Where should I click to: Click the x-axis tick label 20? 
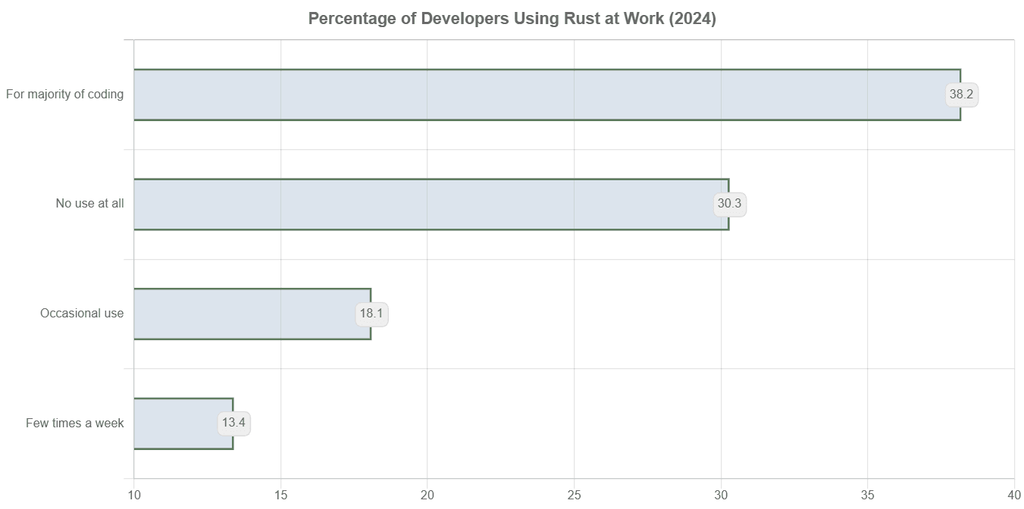[x=427, y=495]
